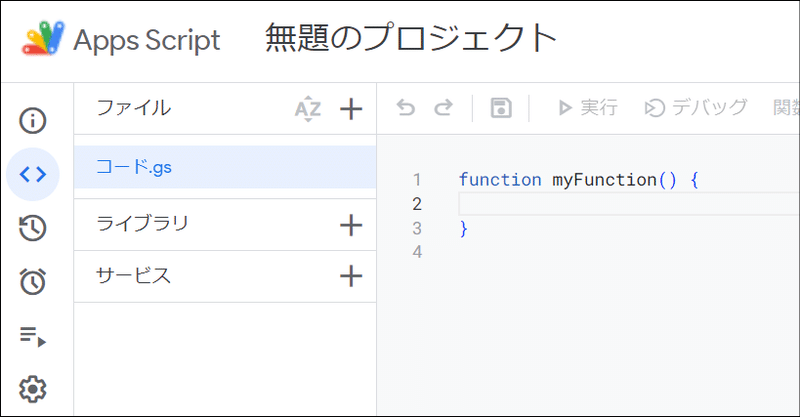Click the history clock sidebar icon

33,228
